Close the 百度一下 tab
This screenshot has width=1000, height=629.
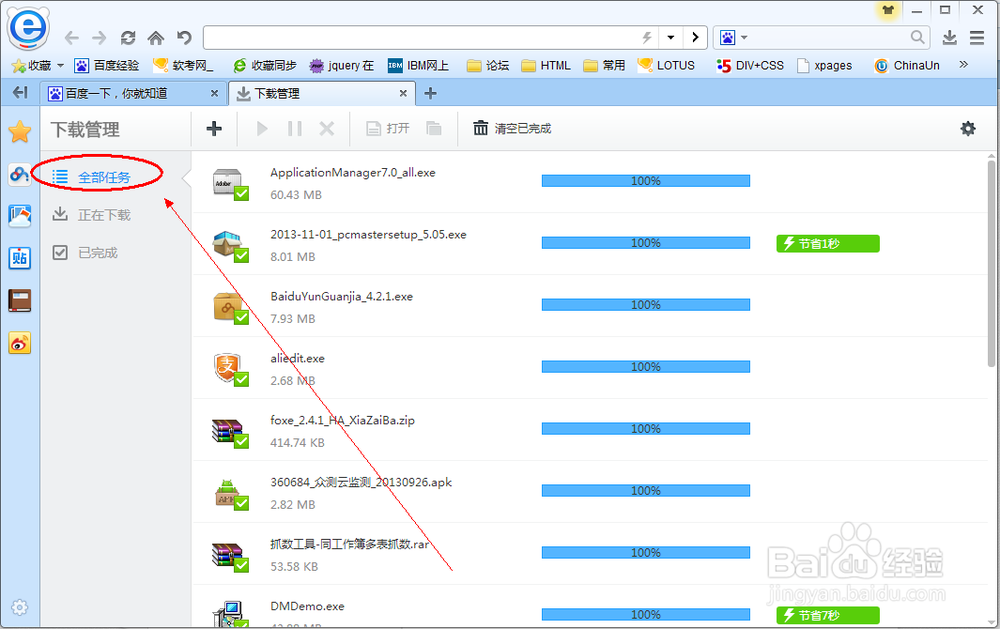pyautogui.click(x=214, y=94)
